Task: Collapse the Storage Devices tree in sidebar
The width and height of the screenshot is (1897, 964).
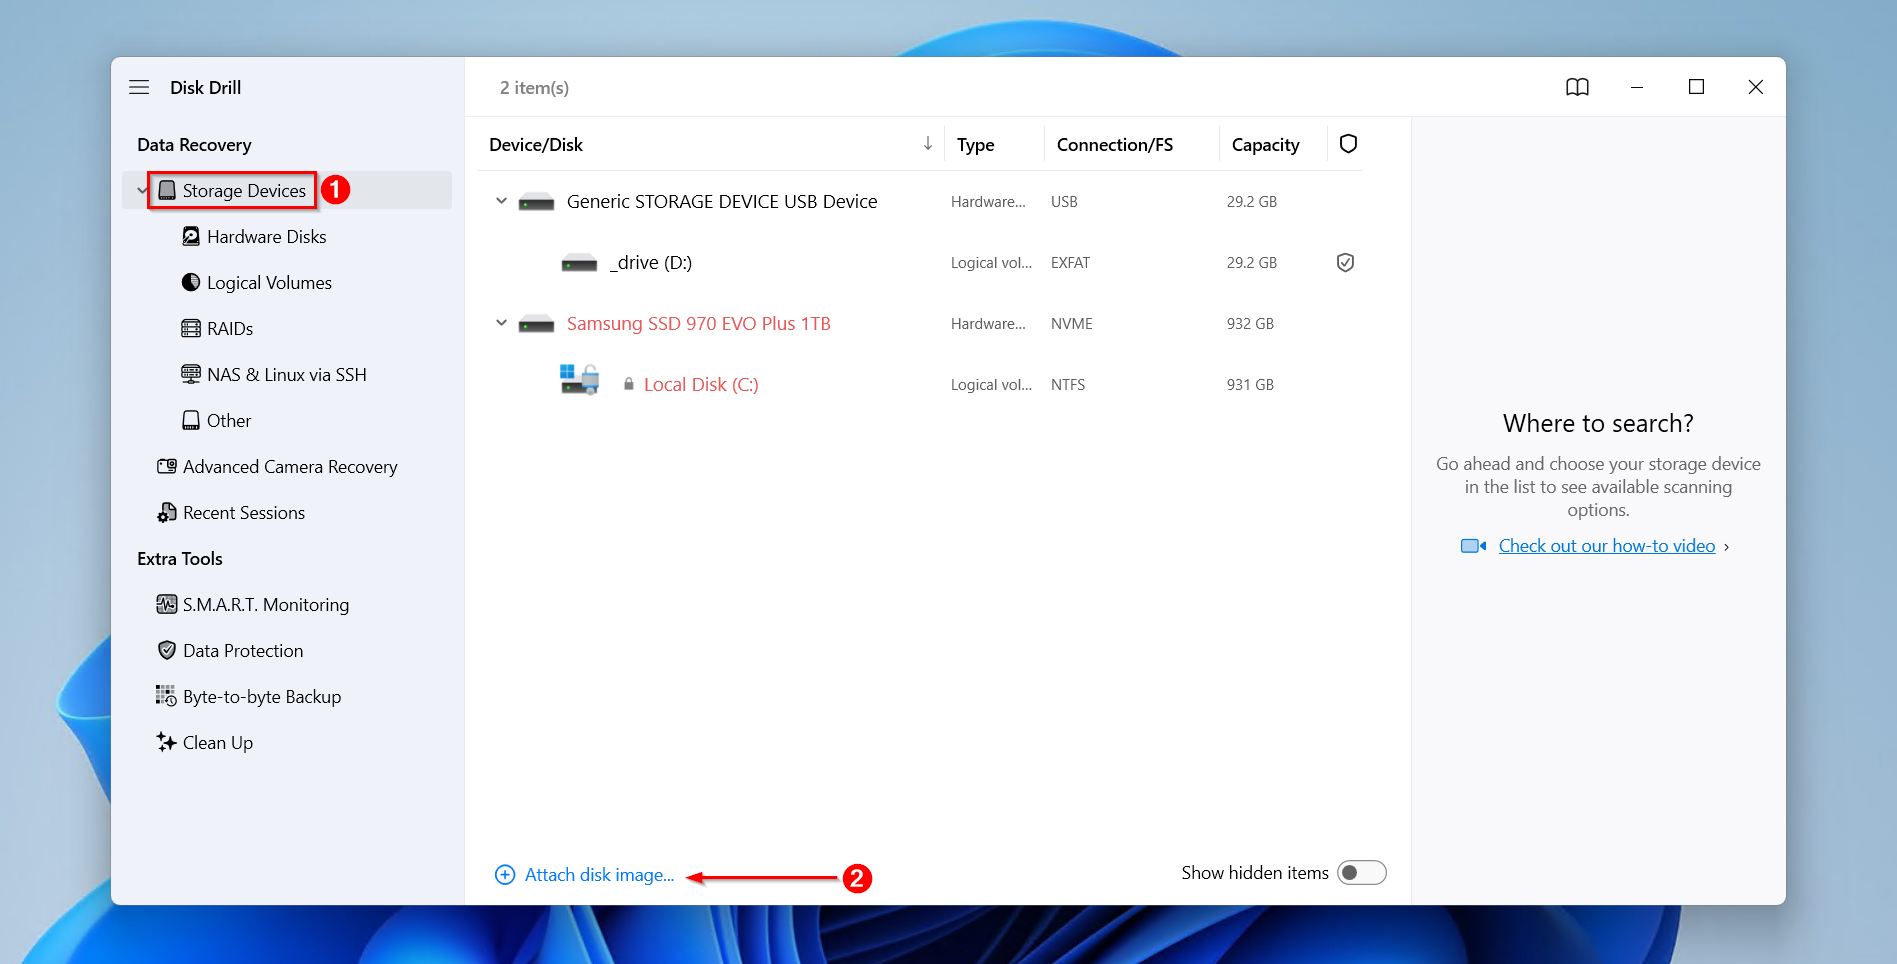Action: pyautogui.click(x=141, y=190)
